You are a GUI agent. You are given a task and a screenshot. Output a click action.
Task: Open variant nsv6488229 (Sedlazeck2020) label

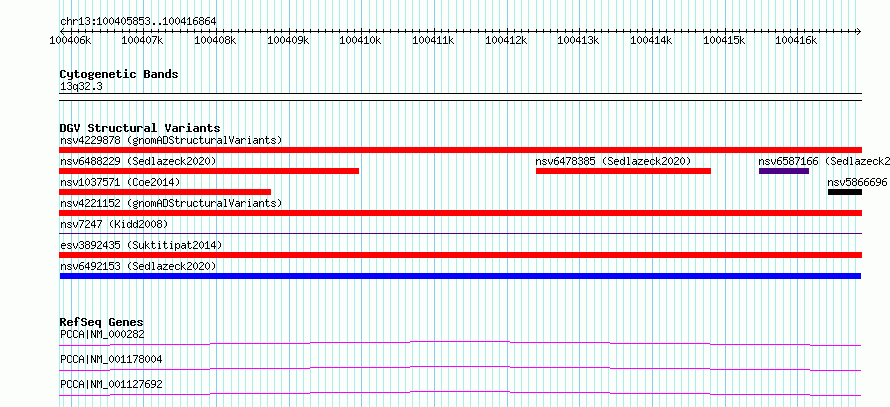(x=138, y=161)
